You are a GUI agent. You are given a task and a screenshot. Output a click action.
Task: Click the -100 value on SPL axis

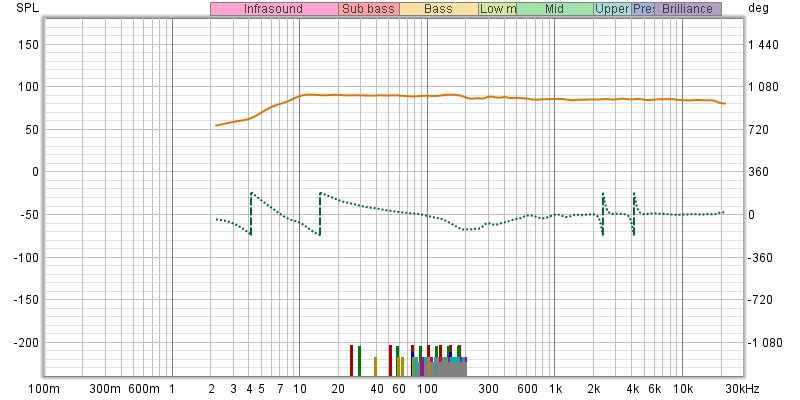click(26, 257)
